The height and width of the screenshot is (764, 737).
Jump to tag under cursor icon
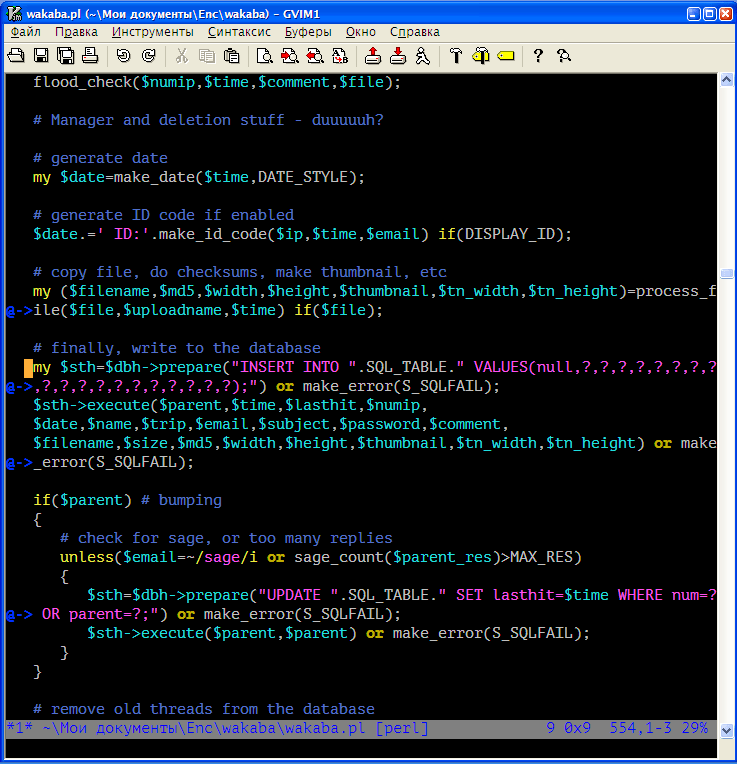click(x=506, y=56)
